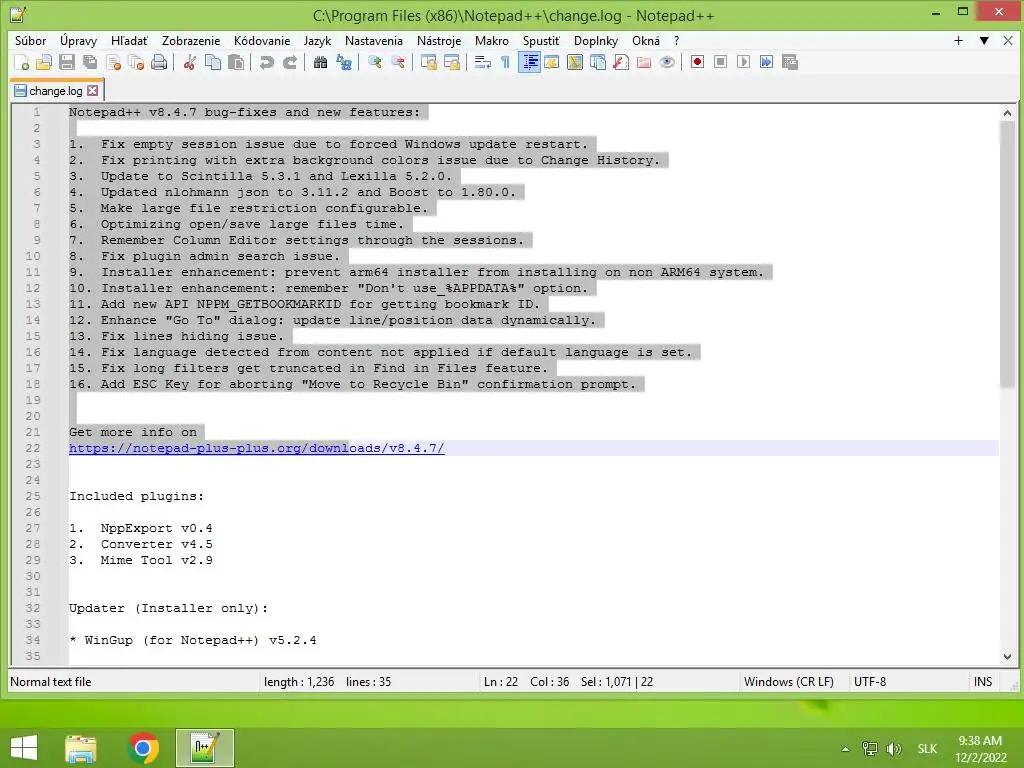Open the Nástroje menu
This screenshot has width=1024, height=768.
point(439,40)
